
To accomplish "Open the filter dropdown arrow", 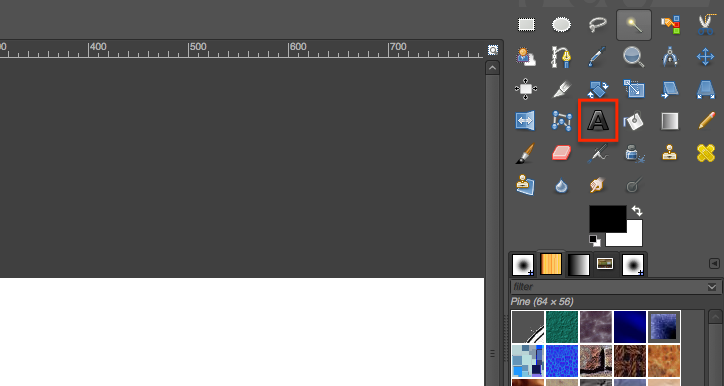I will (712, 287).
